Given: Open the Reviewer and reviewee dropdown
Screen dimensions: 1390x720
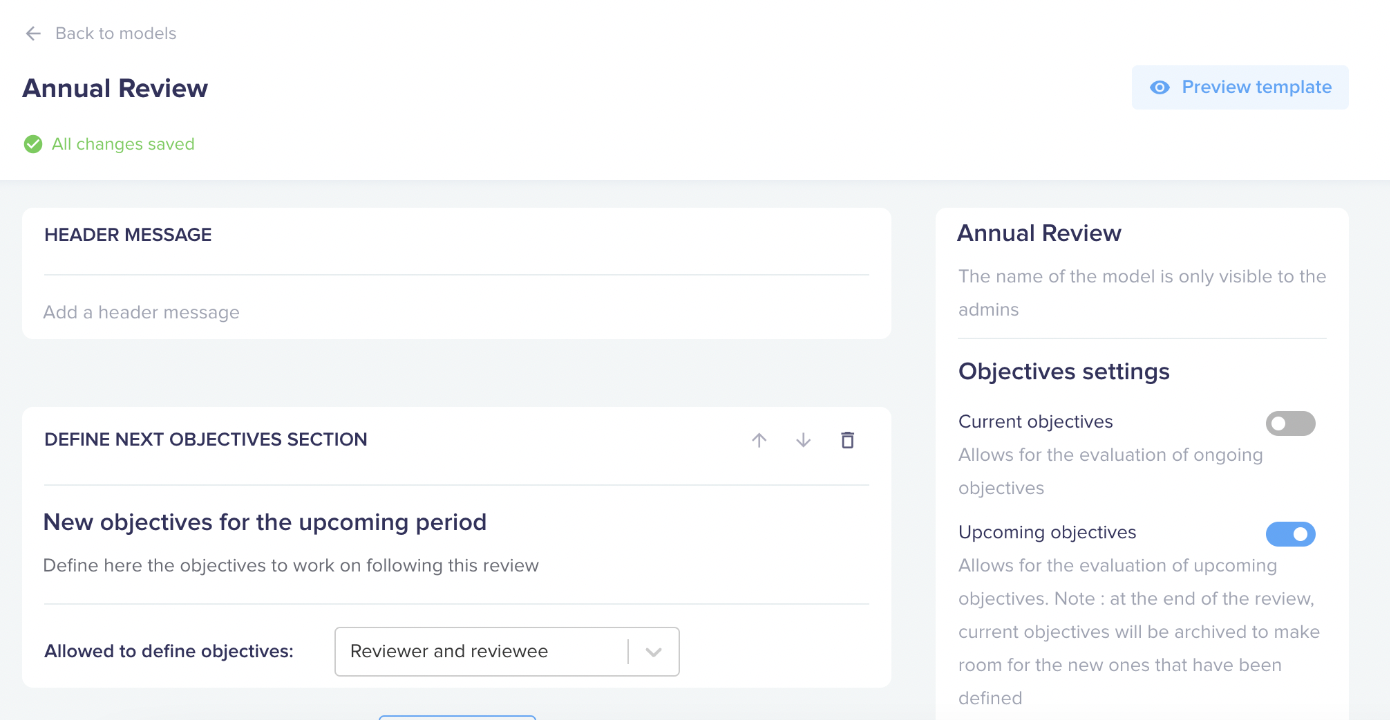Looking at the screenshot, I should 480,652.
